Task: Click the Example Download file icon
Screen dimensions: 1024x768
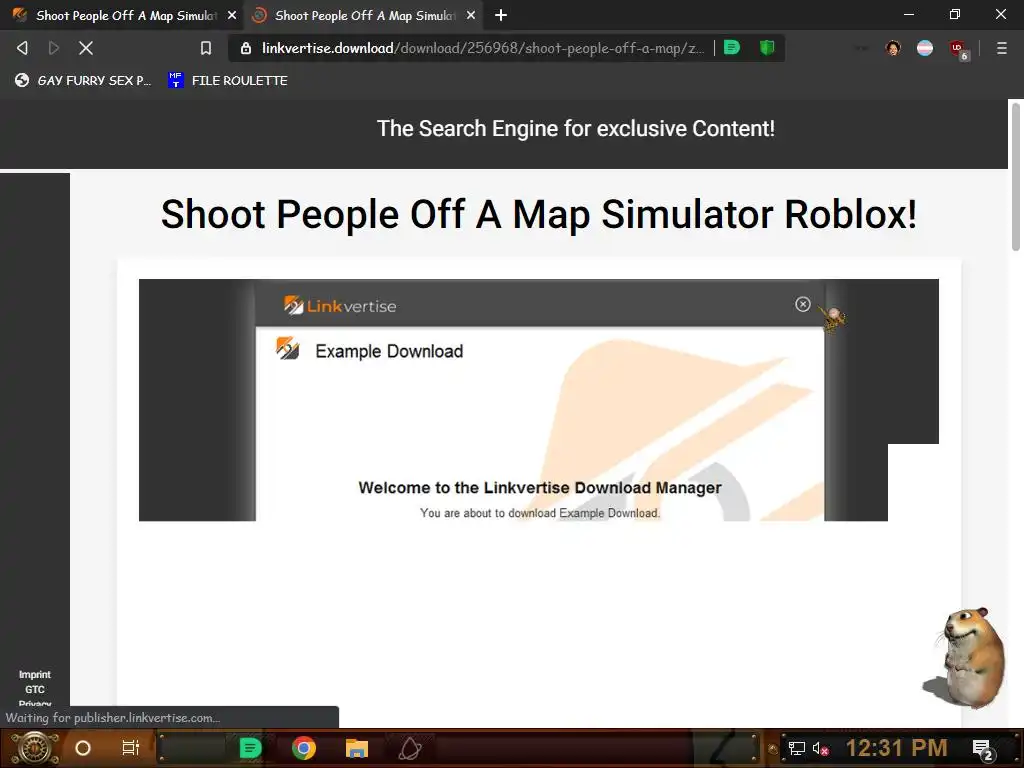Action: tap(287, 349)
